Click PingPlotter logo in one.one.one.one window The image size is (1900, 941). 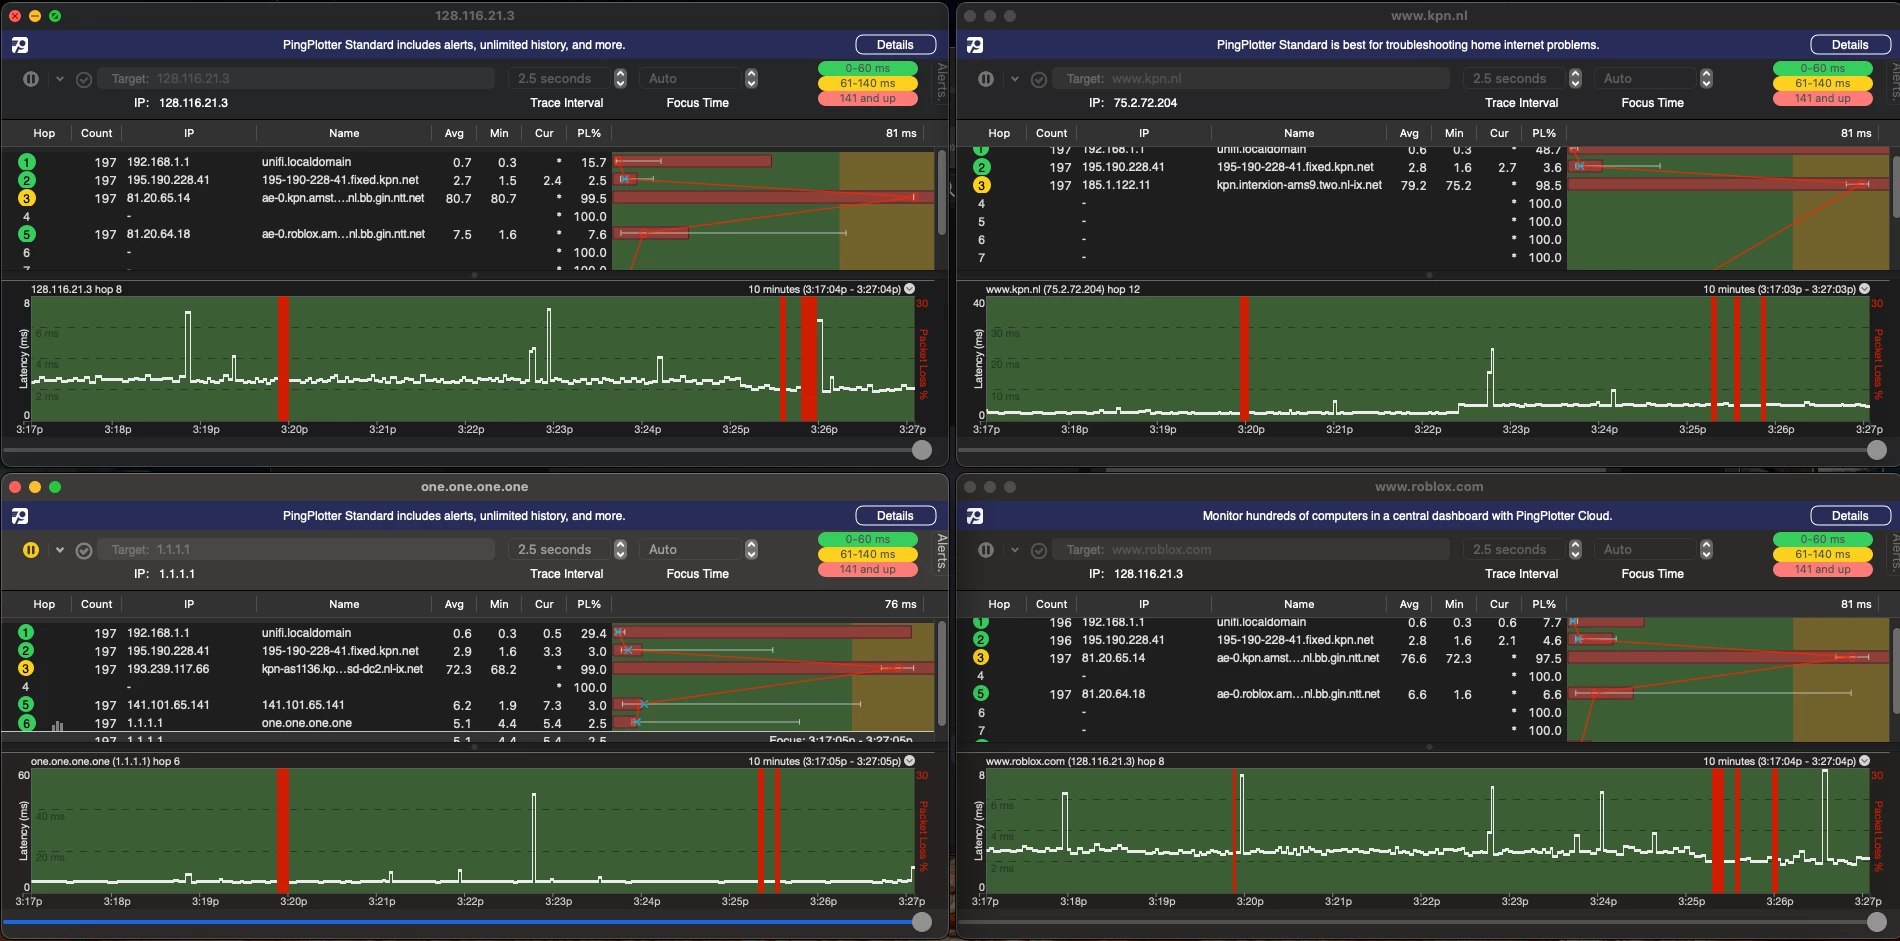(20, 516)
